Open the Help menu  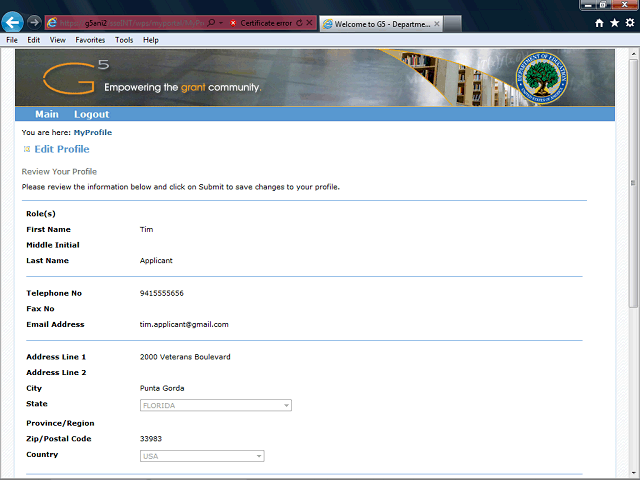[x=151, y=40]
